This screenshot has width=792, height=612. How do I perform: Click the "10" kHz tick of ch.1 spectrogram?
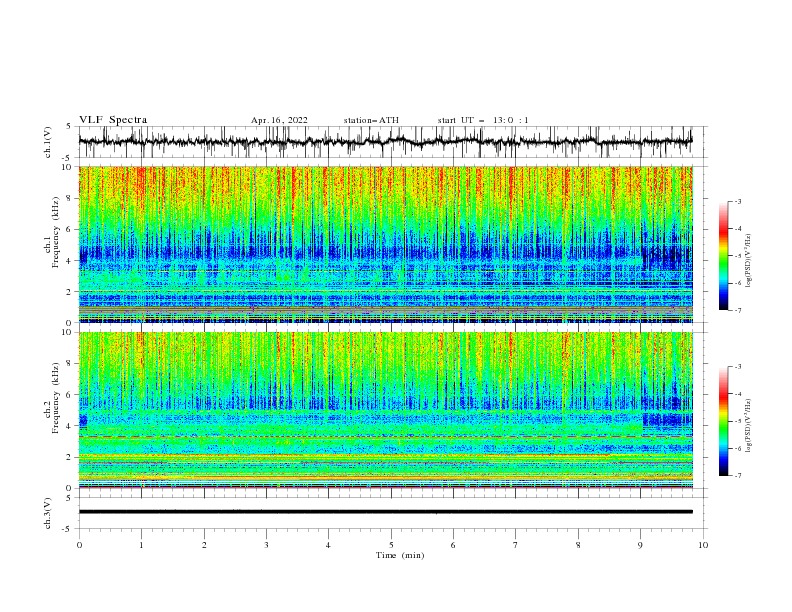pyautogui.click(x=67, y=167)
